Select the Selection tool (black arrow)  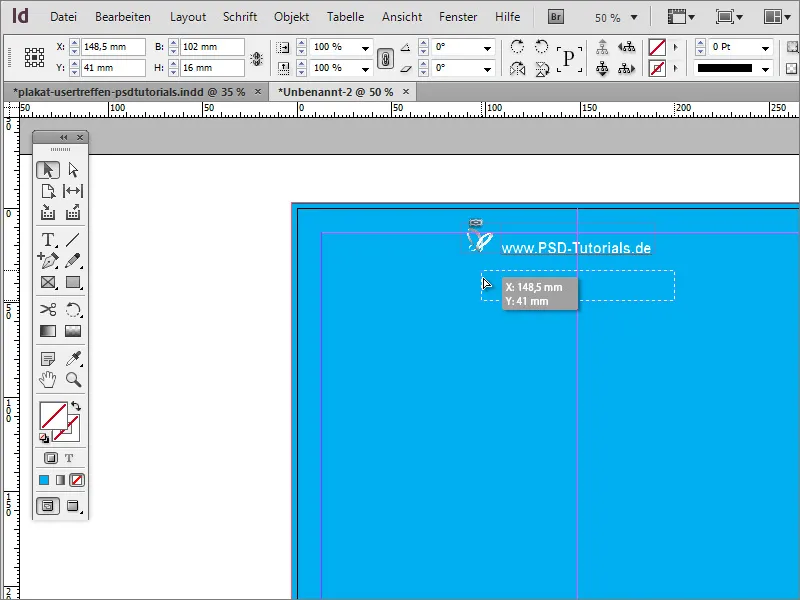[48, 170]
